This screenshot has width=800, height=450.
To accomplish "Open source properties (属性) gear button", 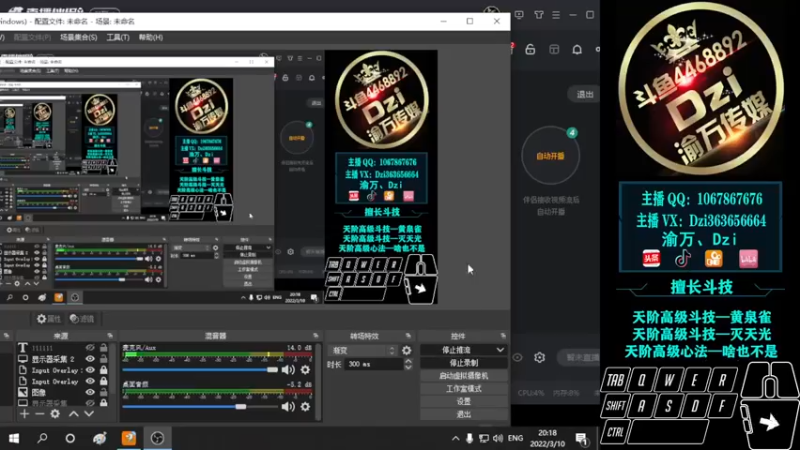I will tap(48, 319).
